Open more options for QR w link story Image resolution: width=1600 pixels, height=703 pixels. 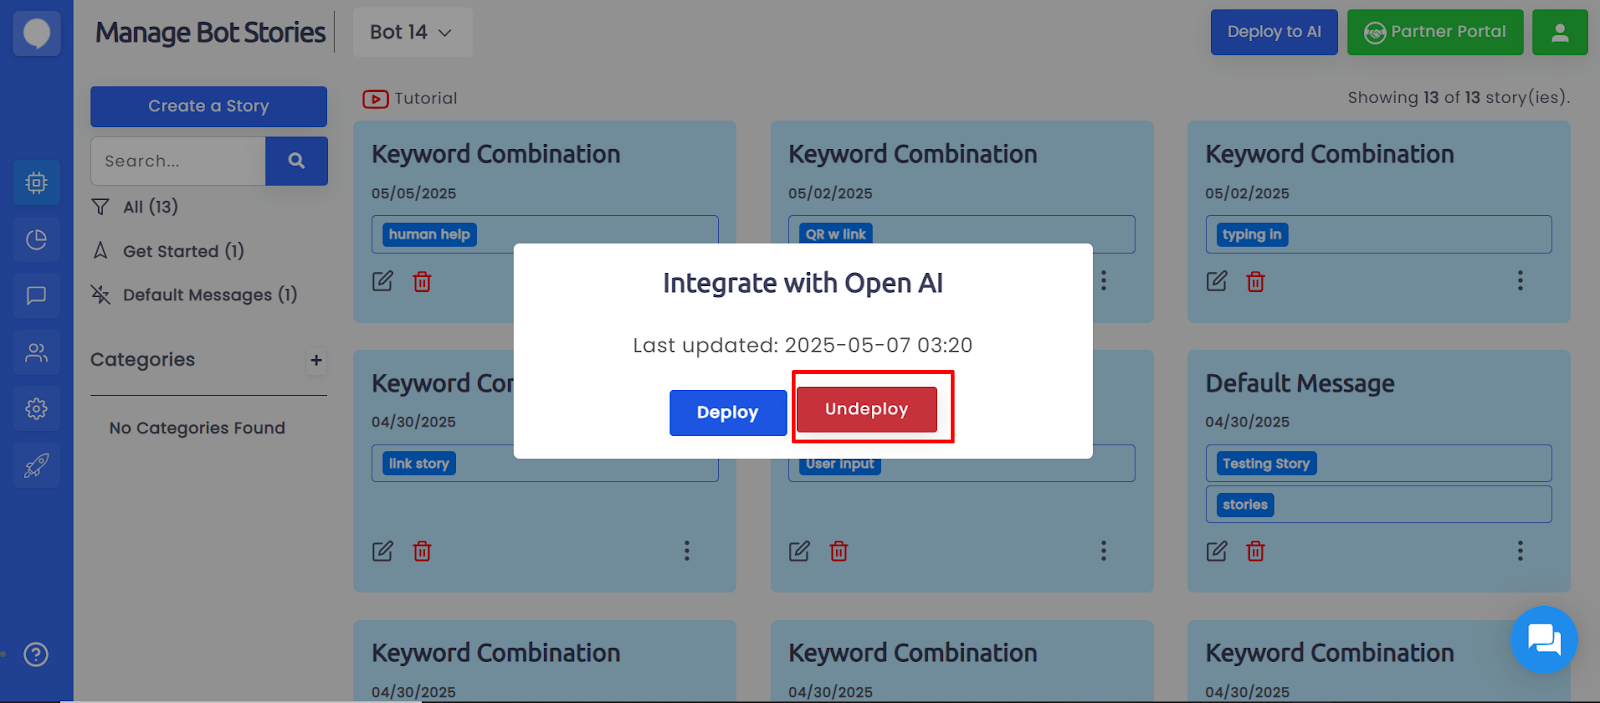coord(1104,281)
